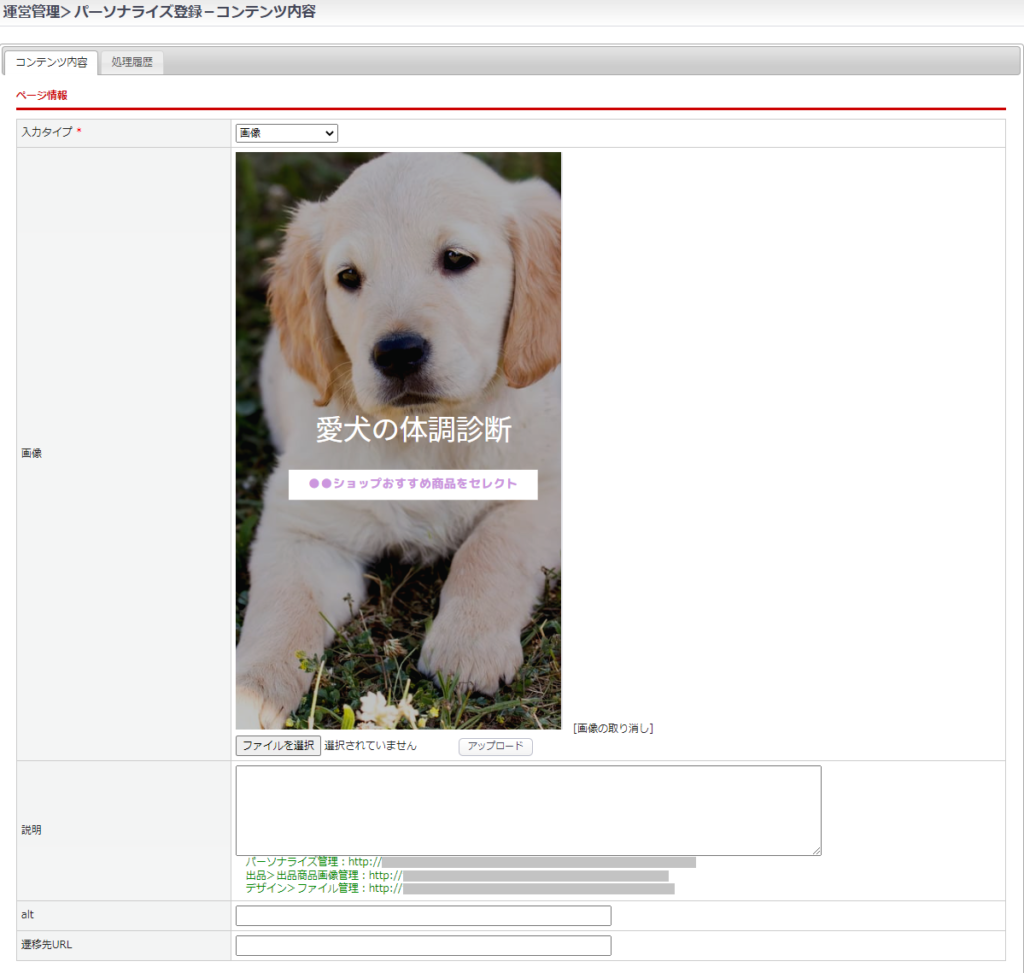Click the 運営管理 breadcrumb heading
Screen dimensions: 1024x973
30,12
